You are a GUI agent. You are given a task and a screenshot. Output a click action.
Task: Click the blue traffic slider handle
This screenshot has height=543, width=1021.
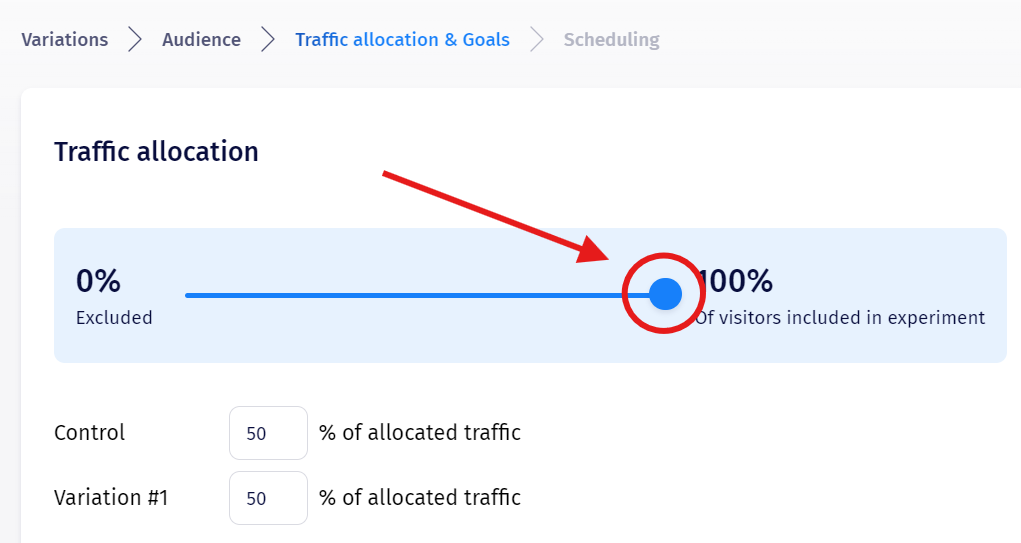coord(665,294)
